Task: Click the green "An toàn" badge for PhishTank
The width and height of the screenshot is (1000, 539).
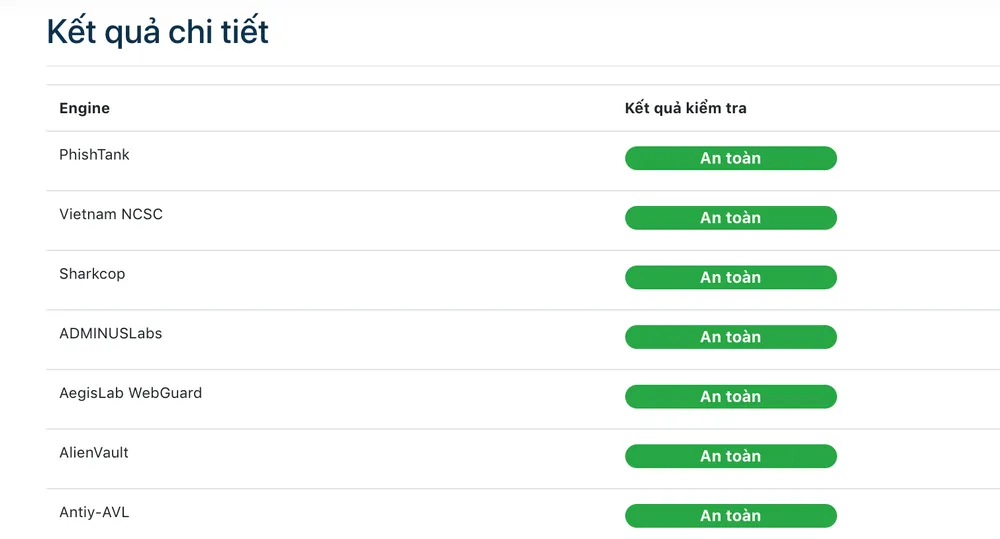Action: tap(730, 158)
